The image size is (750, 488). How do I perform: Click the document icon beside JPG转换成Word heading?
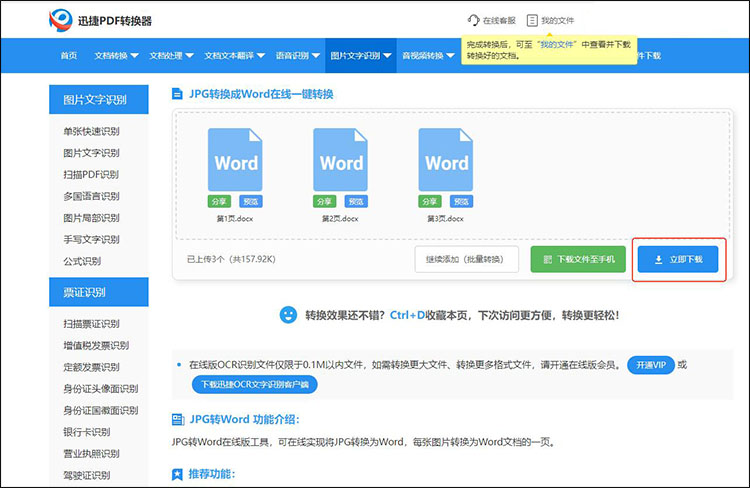[178, 94]
